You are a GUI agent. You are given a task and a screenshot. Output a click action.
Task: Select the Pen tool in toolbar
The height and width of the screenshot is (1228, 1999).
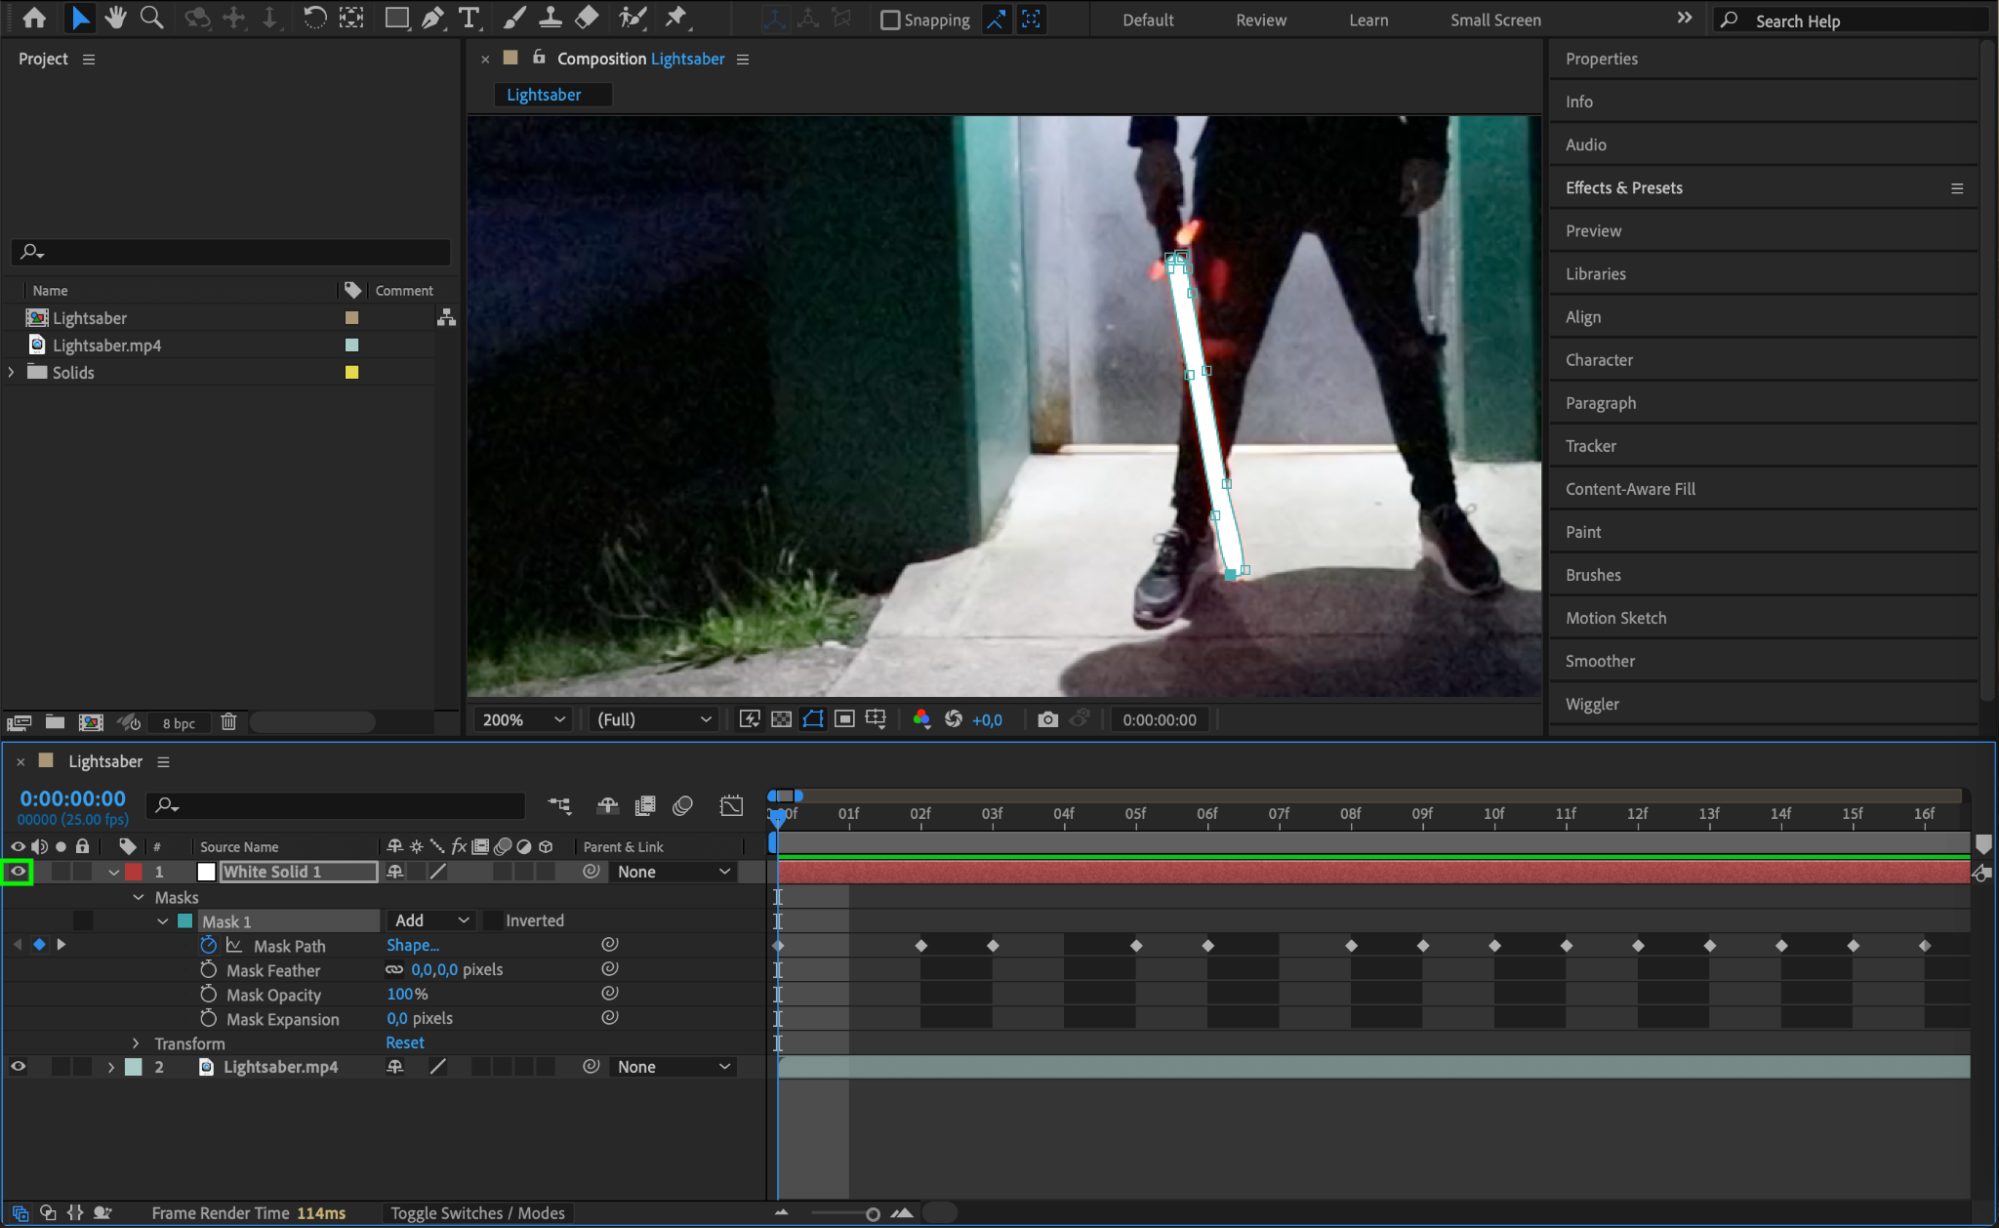pyautogui.click(x=433, y=18)
